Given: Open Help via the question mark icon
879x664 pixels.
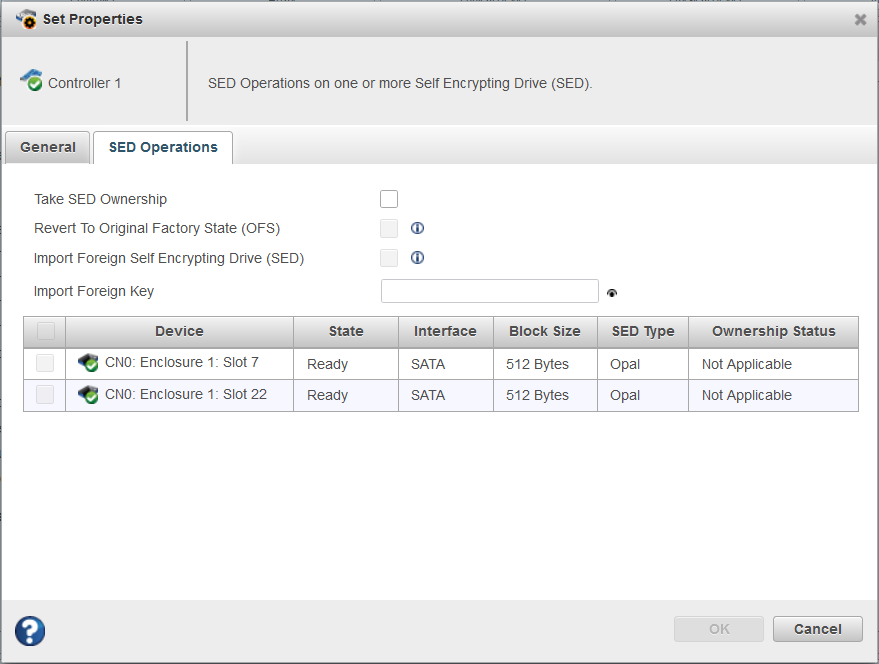Looking at the screenshot, I should 29,631.
